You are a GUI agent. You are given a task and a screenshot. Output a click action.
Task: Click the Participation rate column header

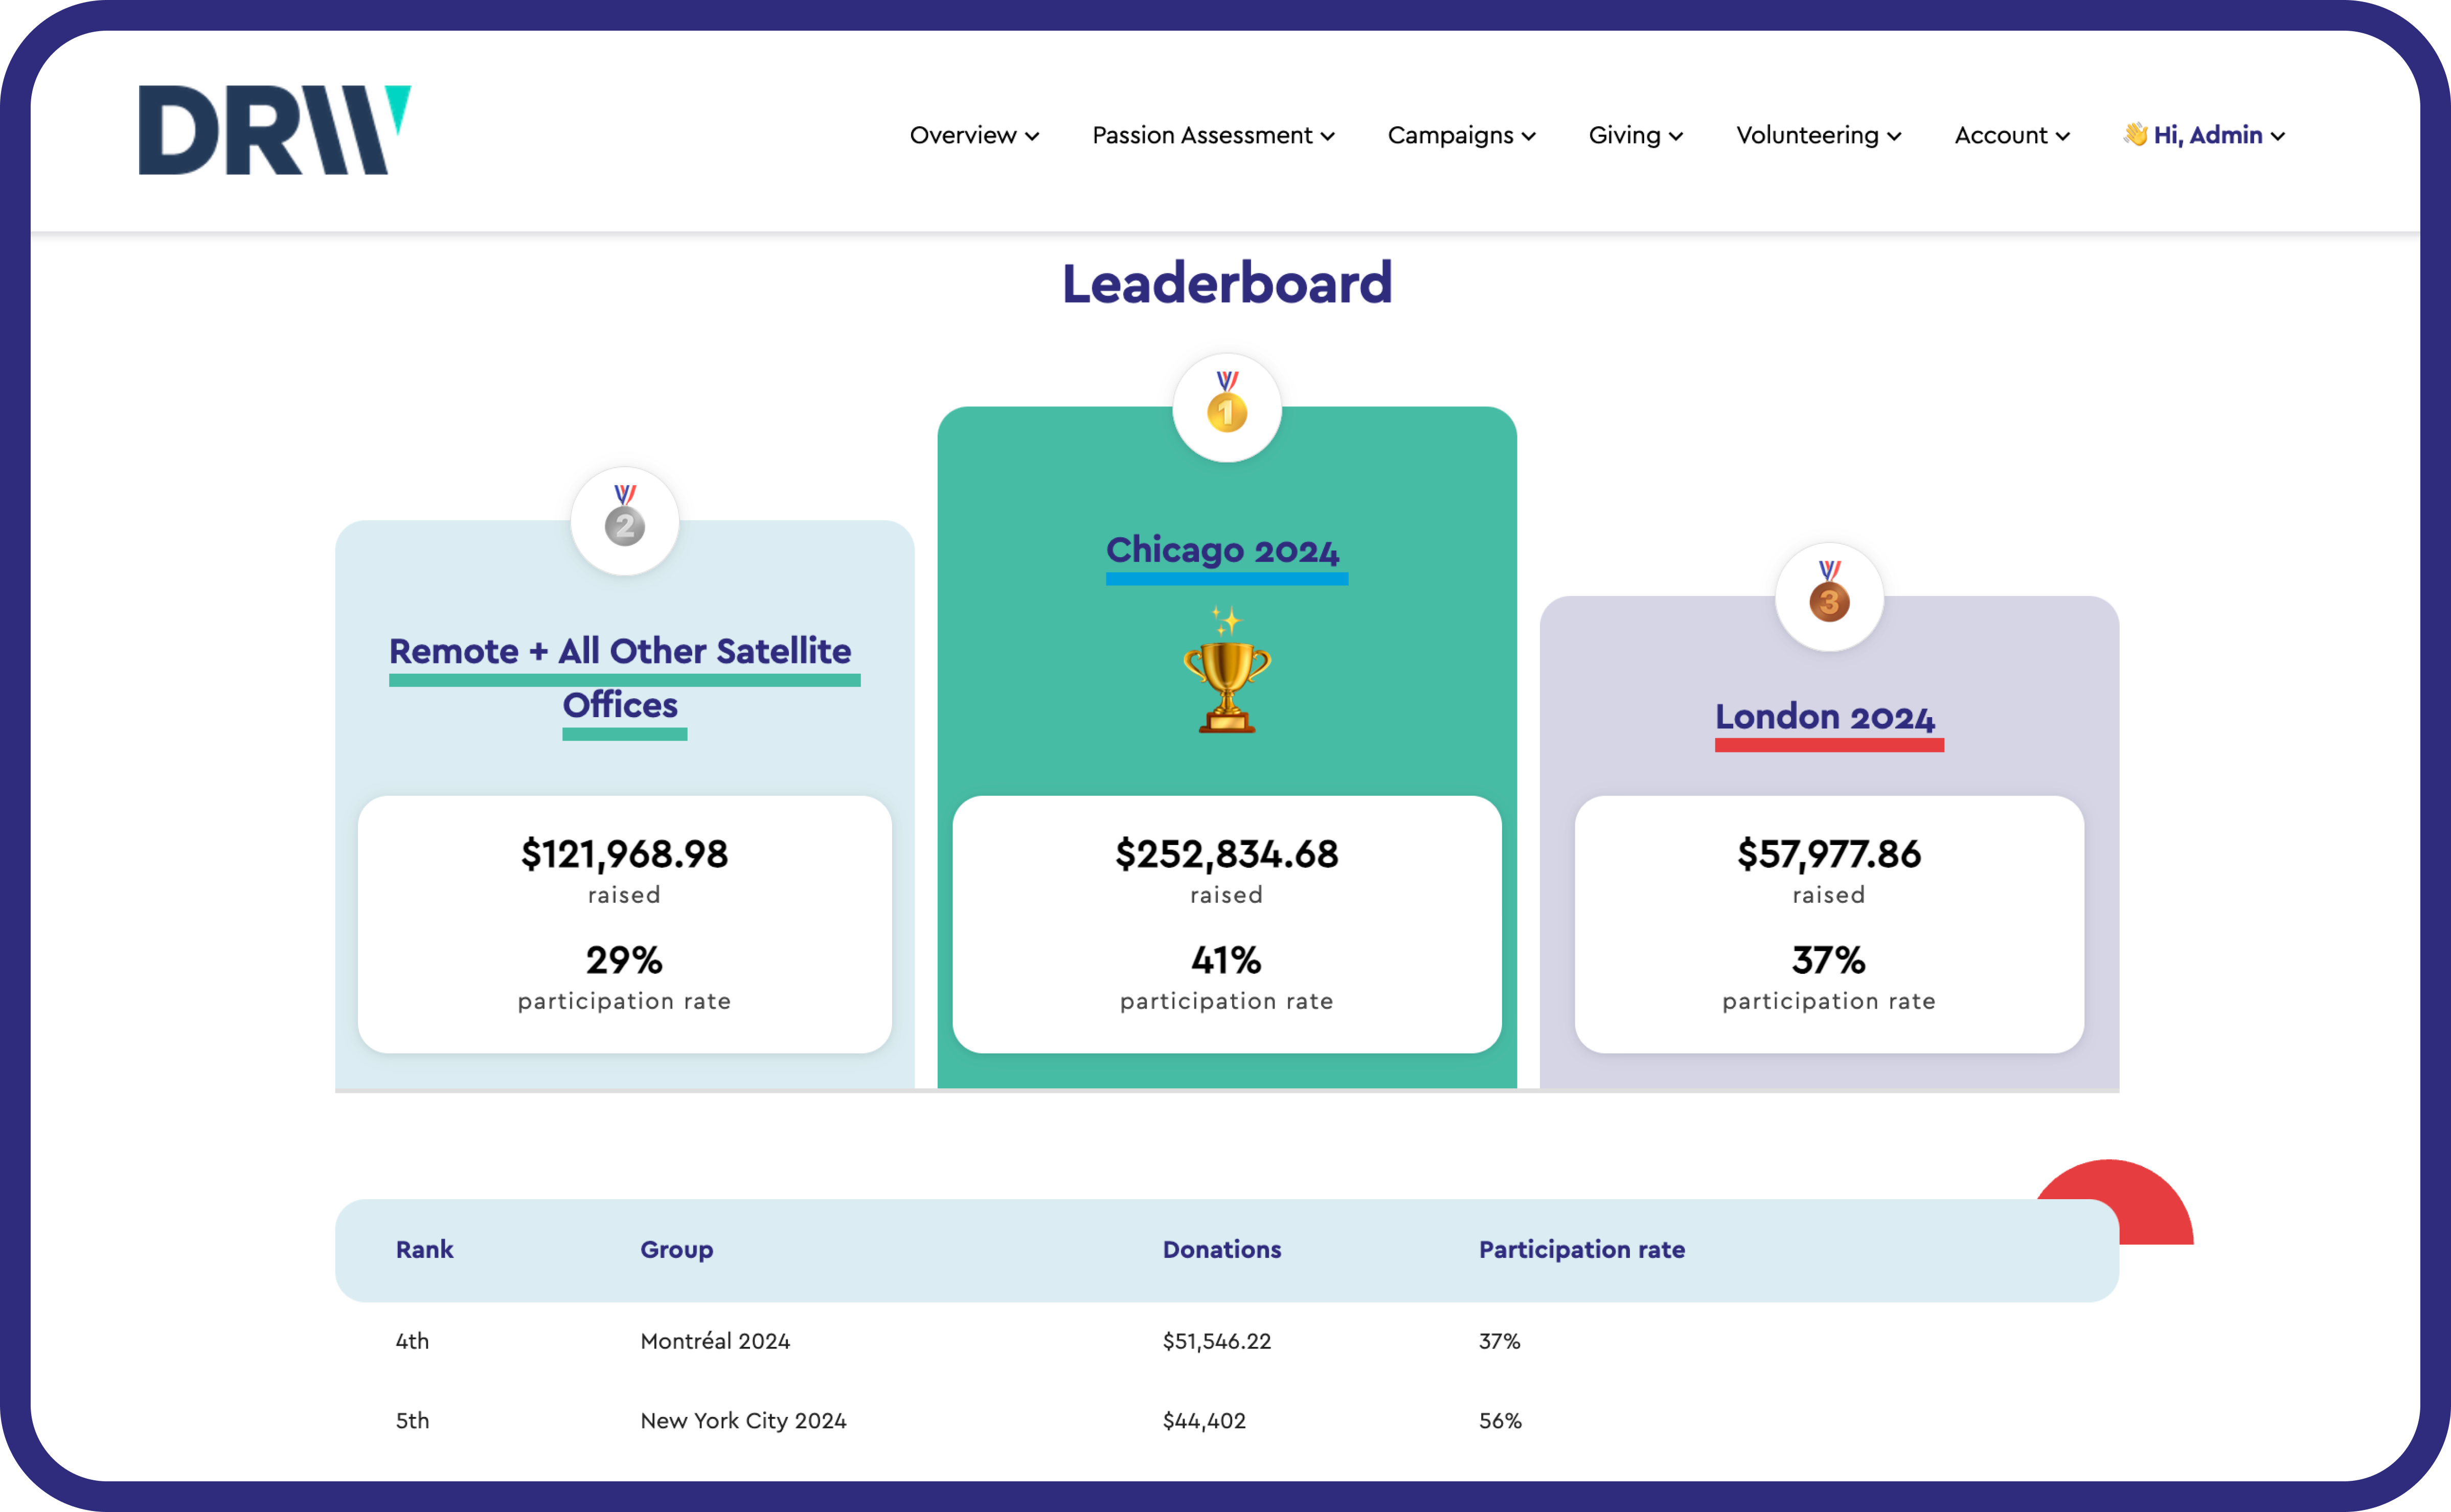(1581, 1249)
